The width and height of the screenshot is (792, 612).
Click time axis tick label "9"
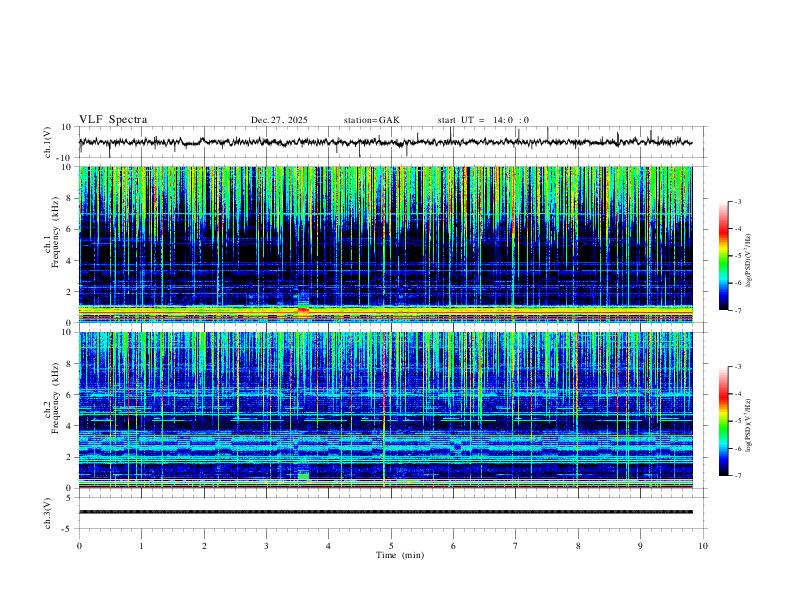pos(640,546)
